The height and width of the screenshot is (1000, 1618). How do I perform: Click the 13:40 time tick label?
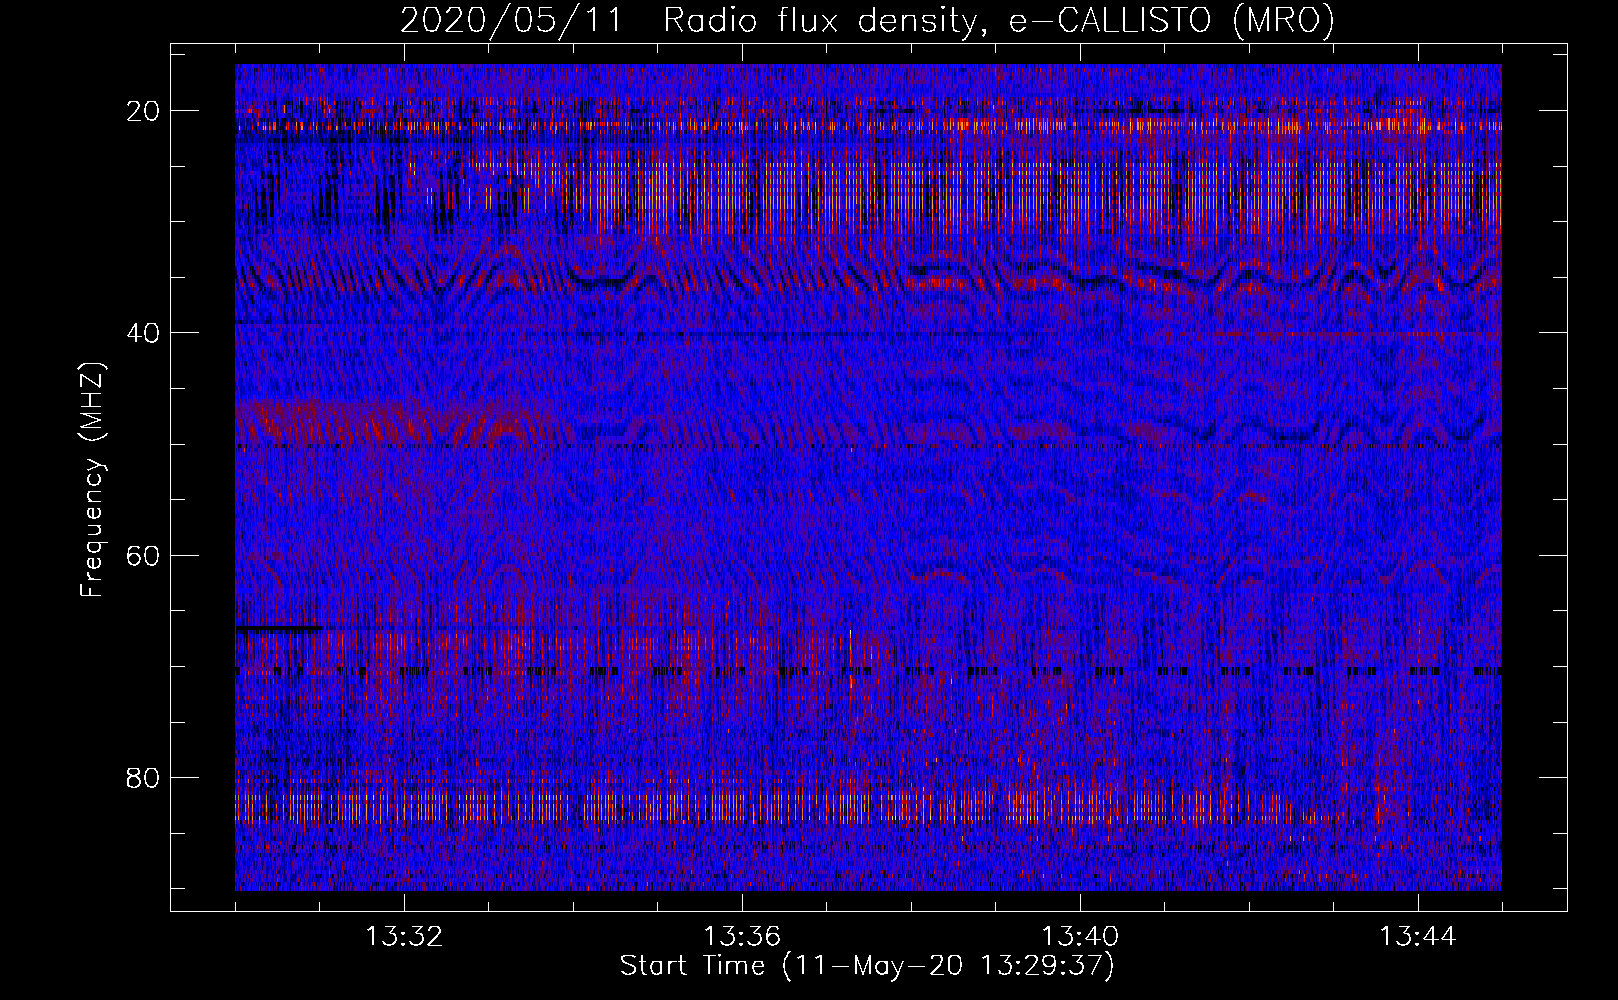[x=1080, y=937]
